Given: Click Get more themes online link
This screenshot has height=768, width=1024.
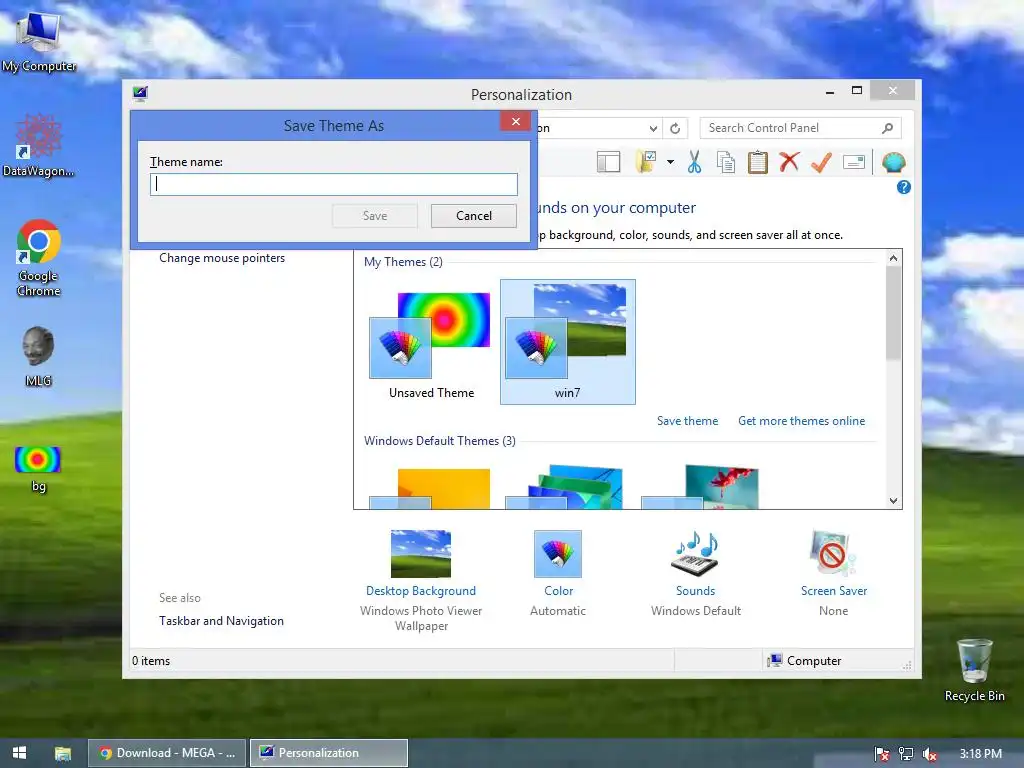Looking at the screenshot, I should [801, 421].
